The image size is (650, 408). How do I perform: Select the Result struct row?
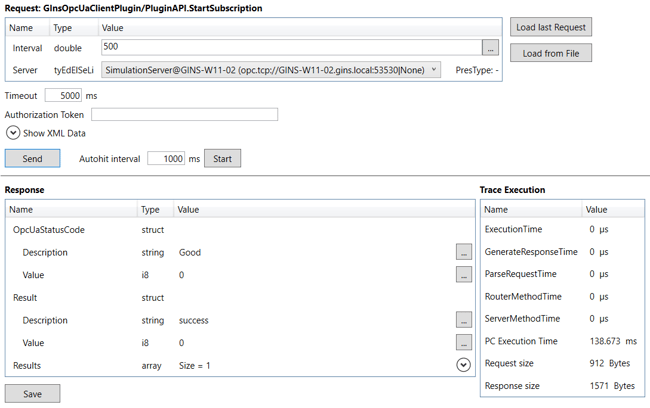pyautogui.click(x=25, y=298)
